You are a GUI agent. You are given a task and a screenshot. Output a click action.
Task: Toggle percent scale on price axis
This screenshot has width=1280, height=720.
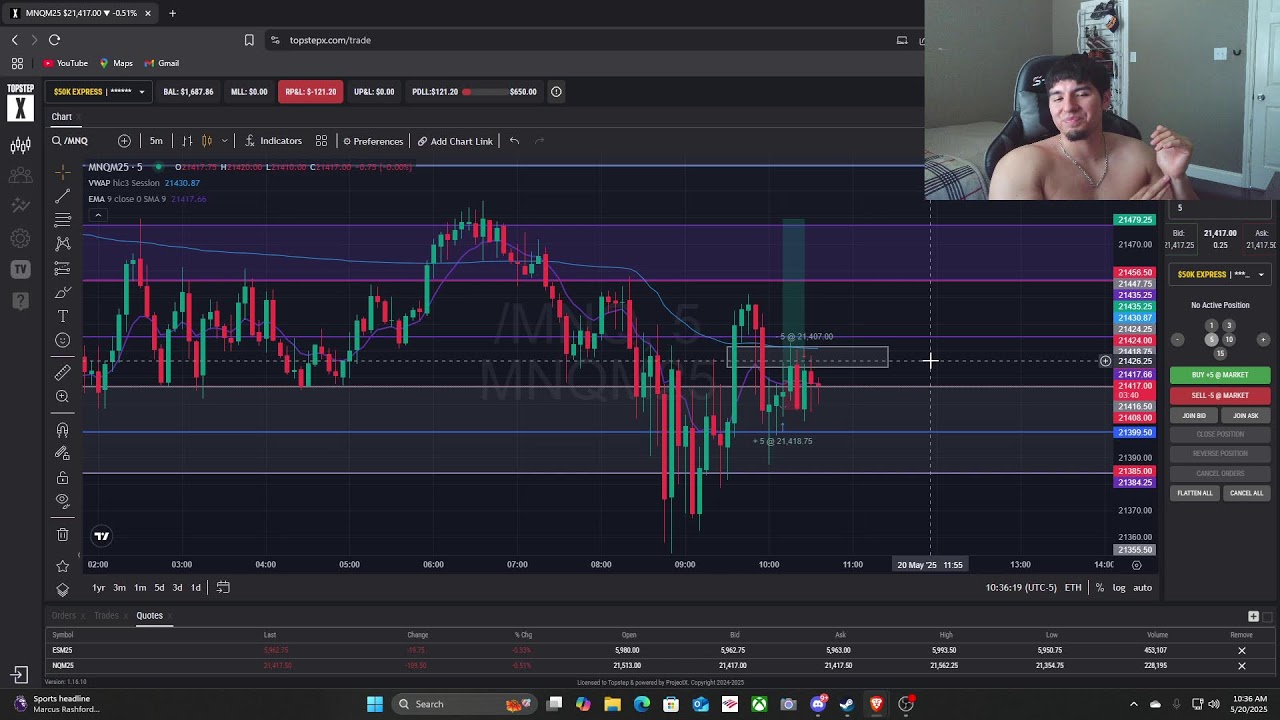1100,587
